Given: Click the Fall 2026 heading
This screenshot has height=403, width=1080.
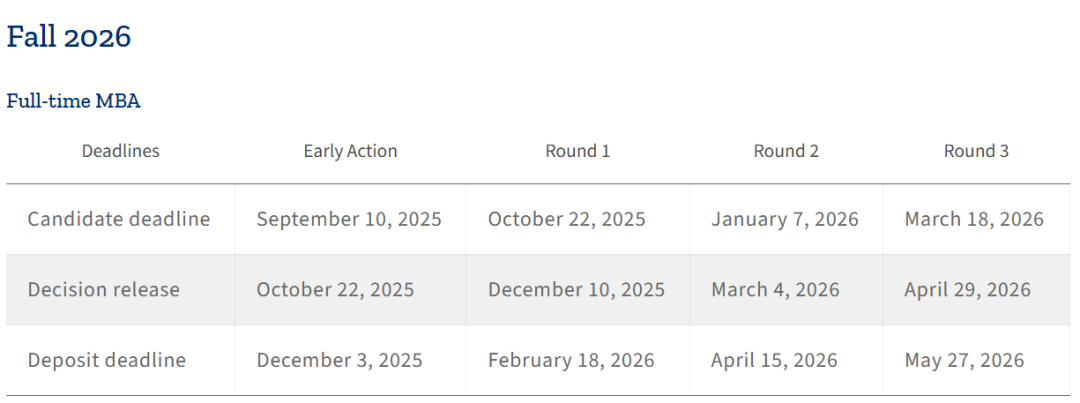Looking at the screenshot, I should point(69,37).
